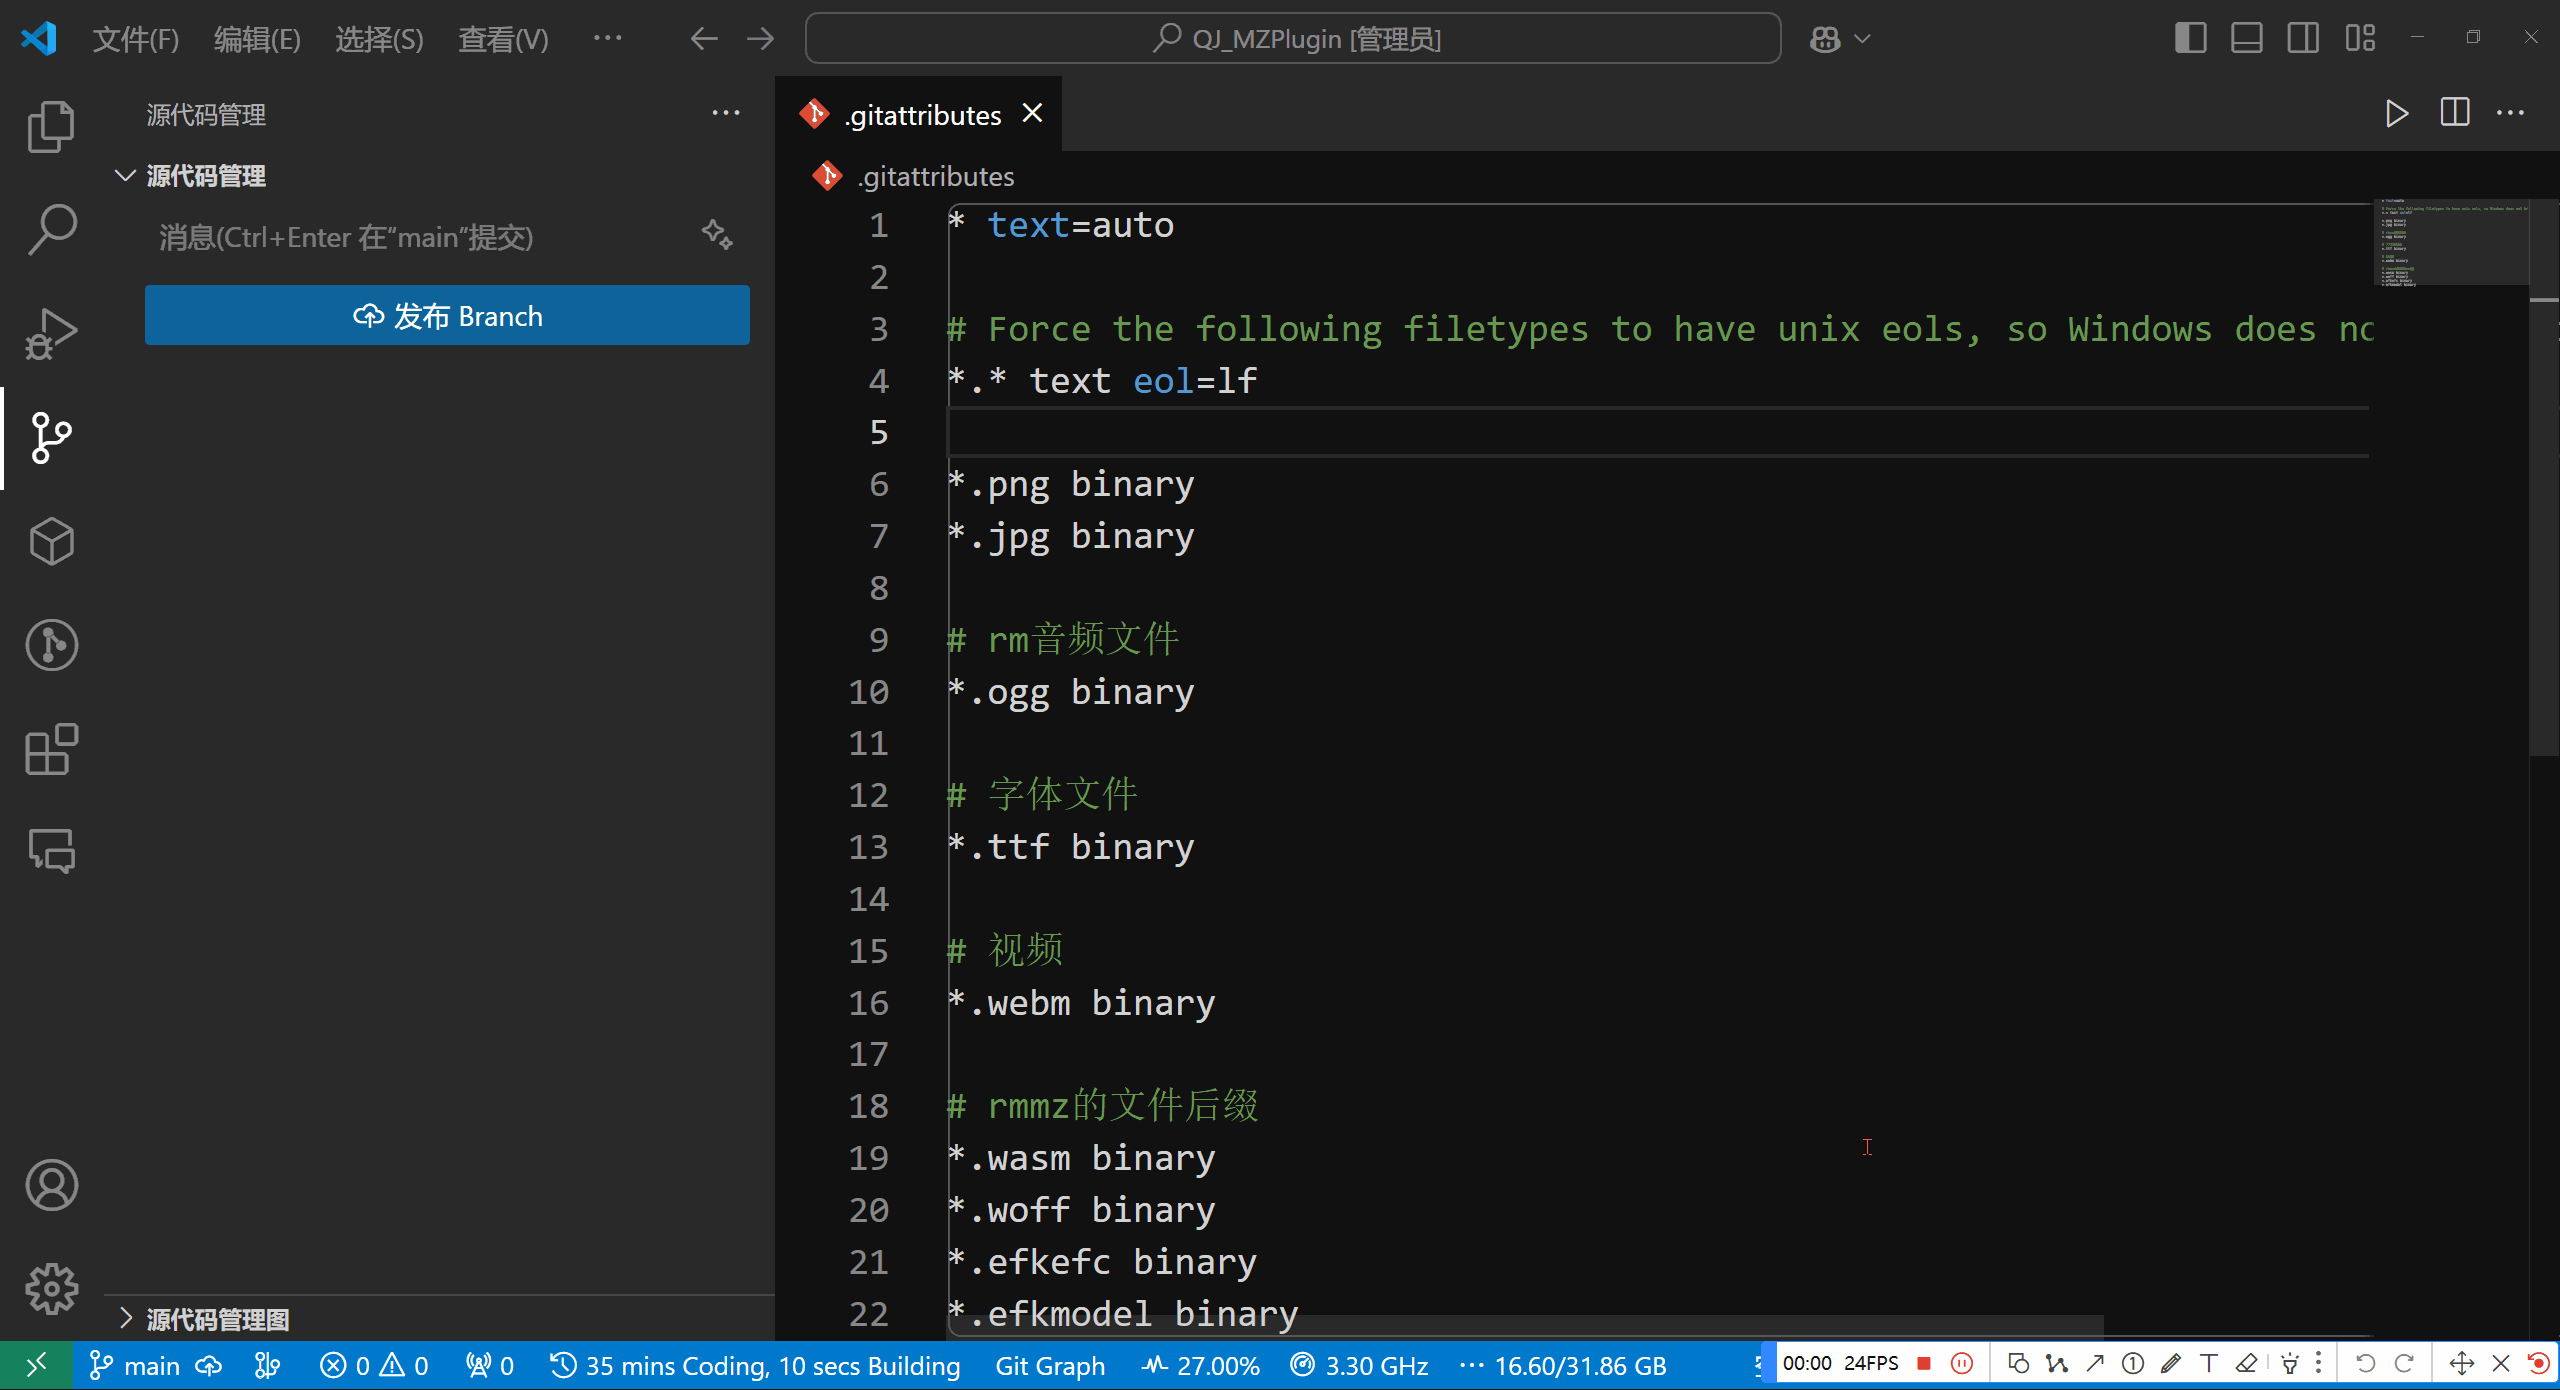2560x1390 pixels.
Task: Collapse the 源代码管理 section
Action: (x=126, y=176)
